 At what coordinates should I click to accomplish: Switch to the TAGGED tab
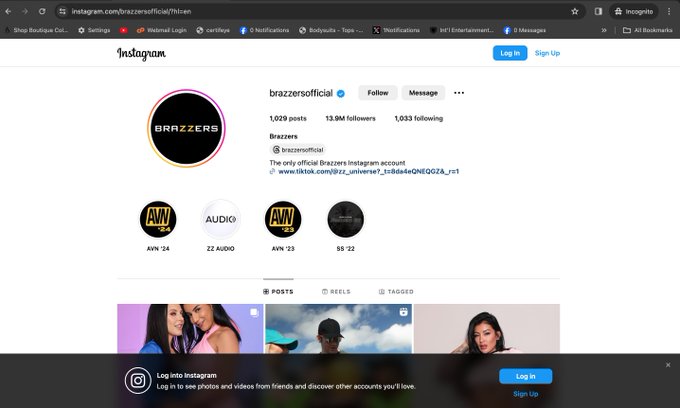(396, 291)
